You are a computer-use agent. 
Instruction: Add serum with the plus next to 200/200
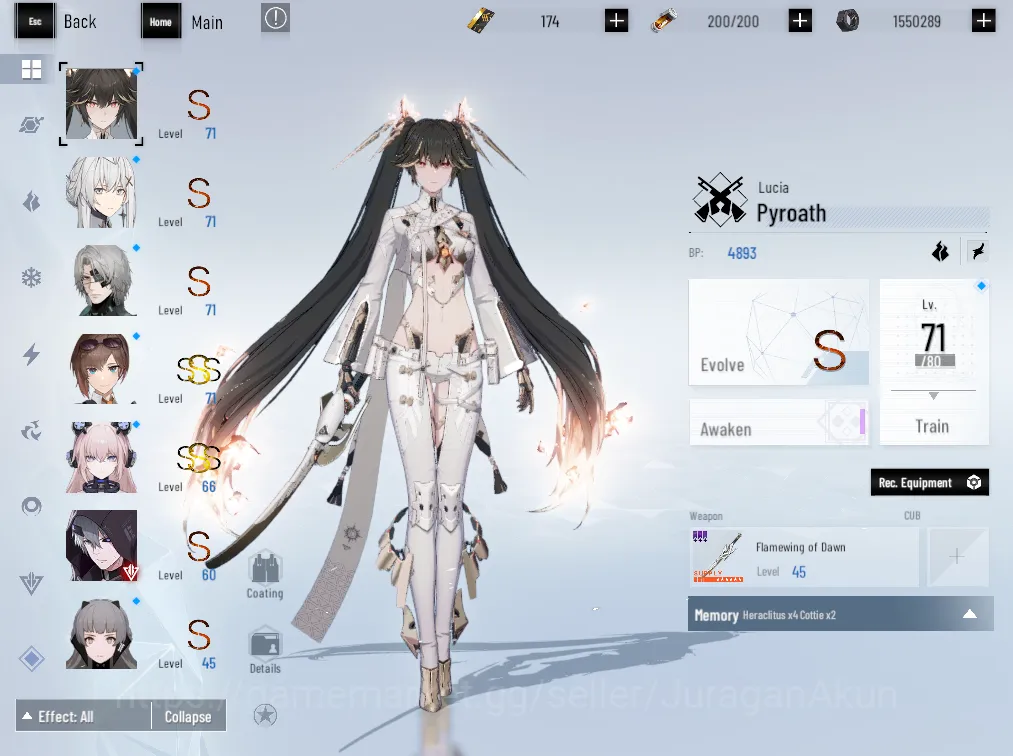(x=800, y=21)
